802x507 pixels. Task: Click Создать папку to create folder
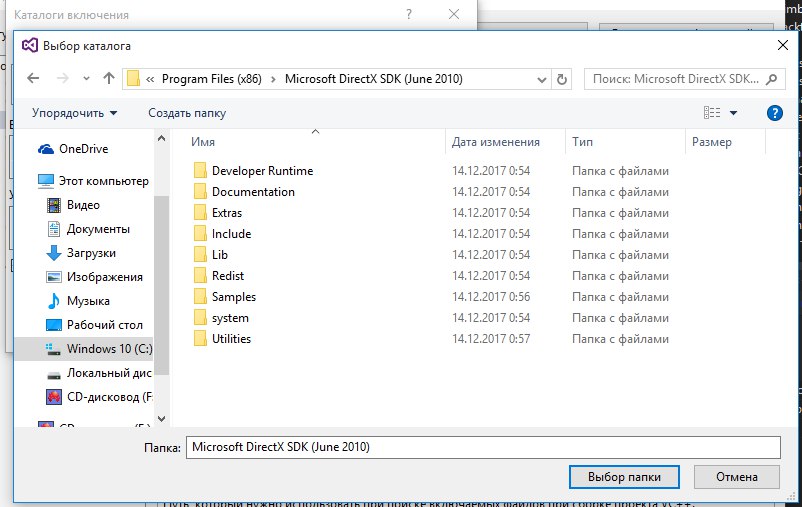pos(187,113)
